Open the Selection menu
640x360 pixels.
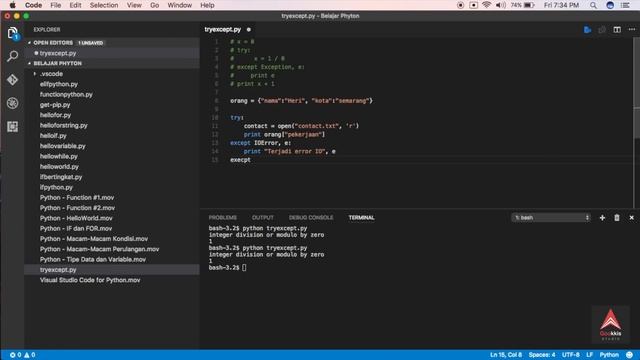point(104,5)
